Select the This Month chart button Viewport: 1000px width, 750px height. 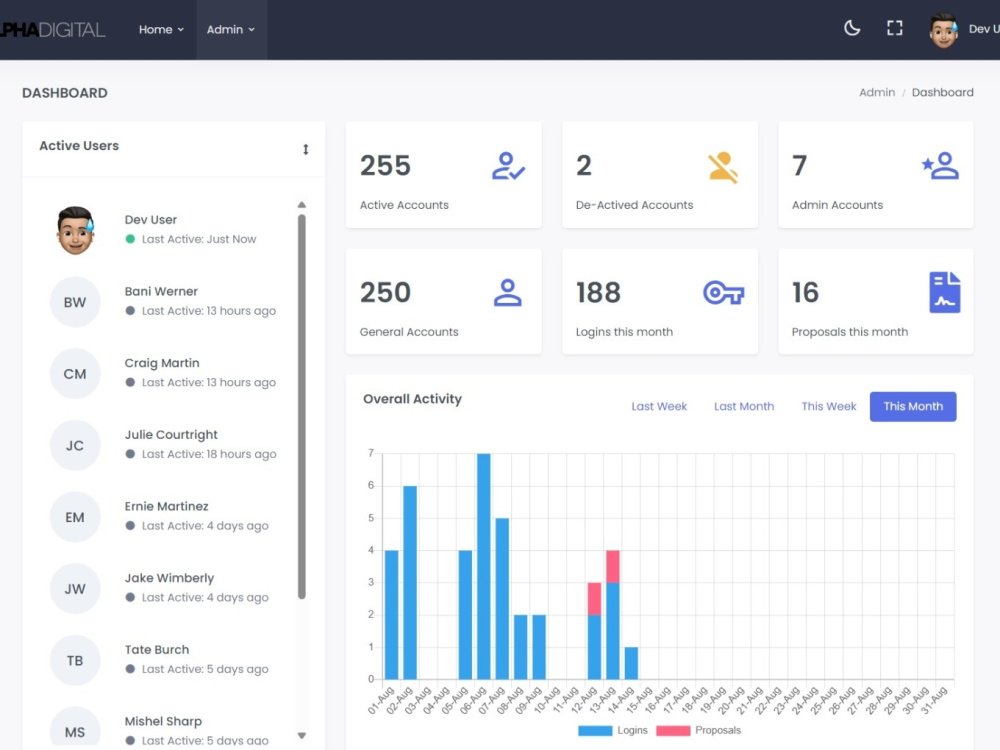click(x=913, y=406)
